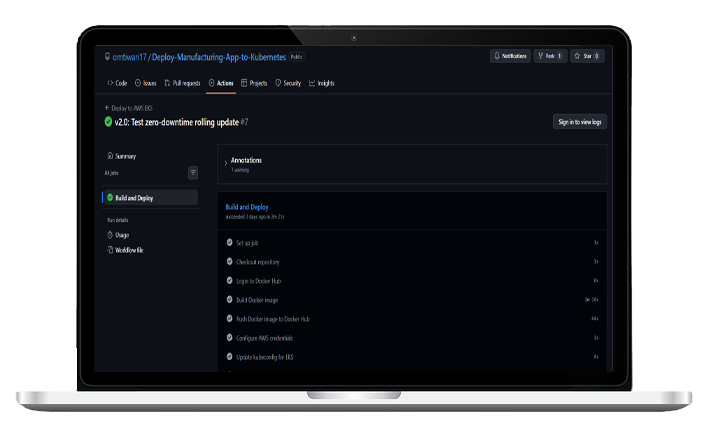Click the green success icon beside run title
The image size is (716, 439).
[x=108, y=122]
